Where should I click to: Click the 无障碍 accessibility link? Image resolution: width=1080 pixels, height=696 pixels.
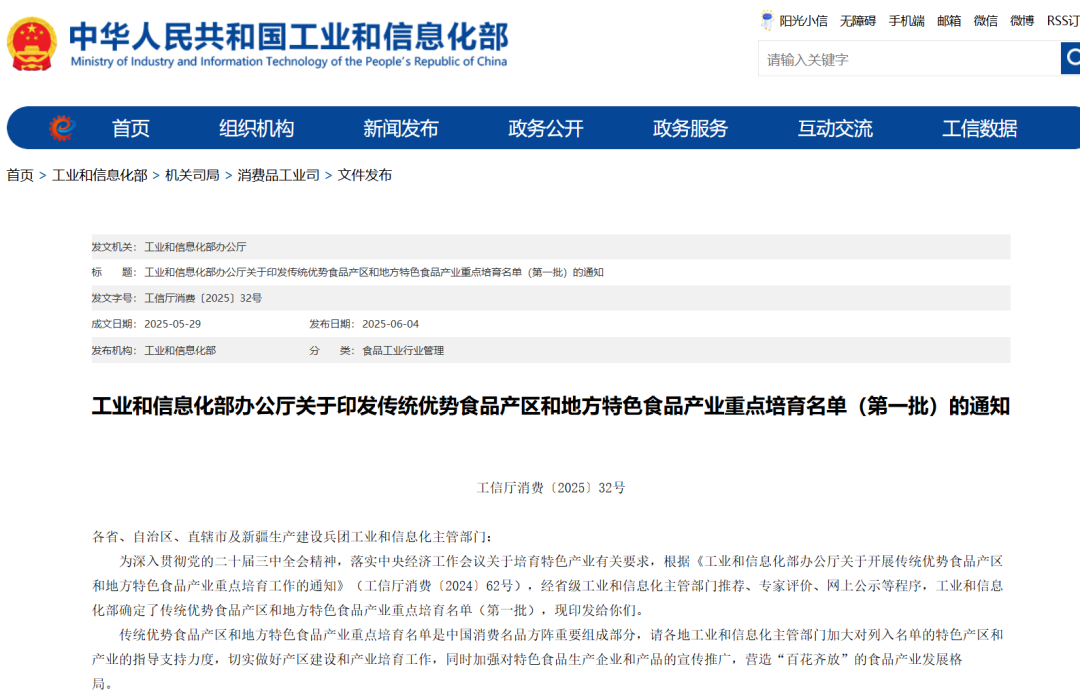pos(858,21)
